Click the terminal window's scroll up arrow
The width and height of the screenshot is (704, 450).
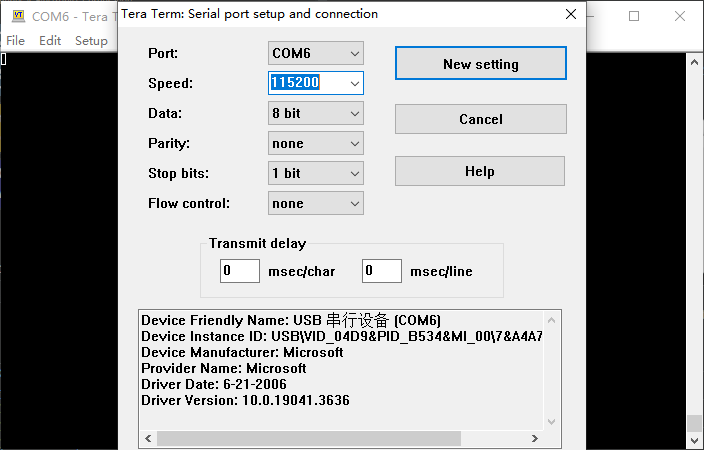click(694, 61)
